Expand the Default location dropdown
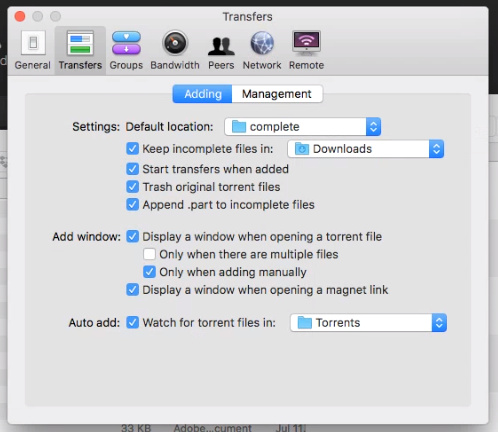This screenshot has height=432, width=498. coord(303,127)
